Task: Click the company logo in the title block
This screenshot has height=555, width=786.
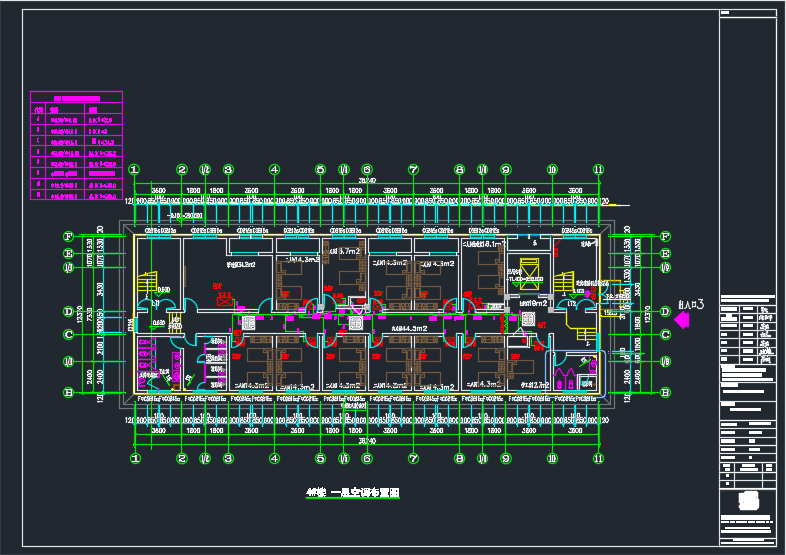Action: [747, 499]
